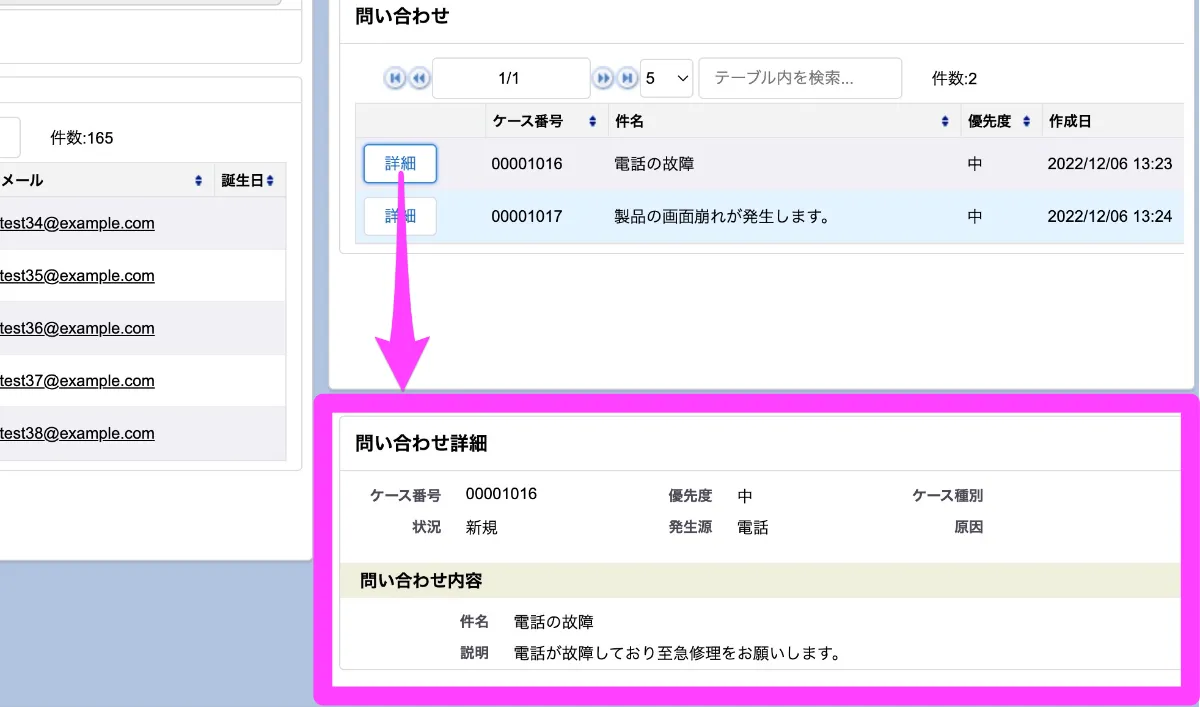Click the test35@example.com link
This screenshot has width=1200, height=707.
[78, 275]
